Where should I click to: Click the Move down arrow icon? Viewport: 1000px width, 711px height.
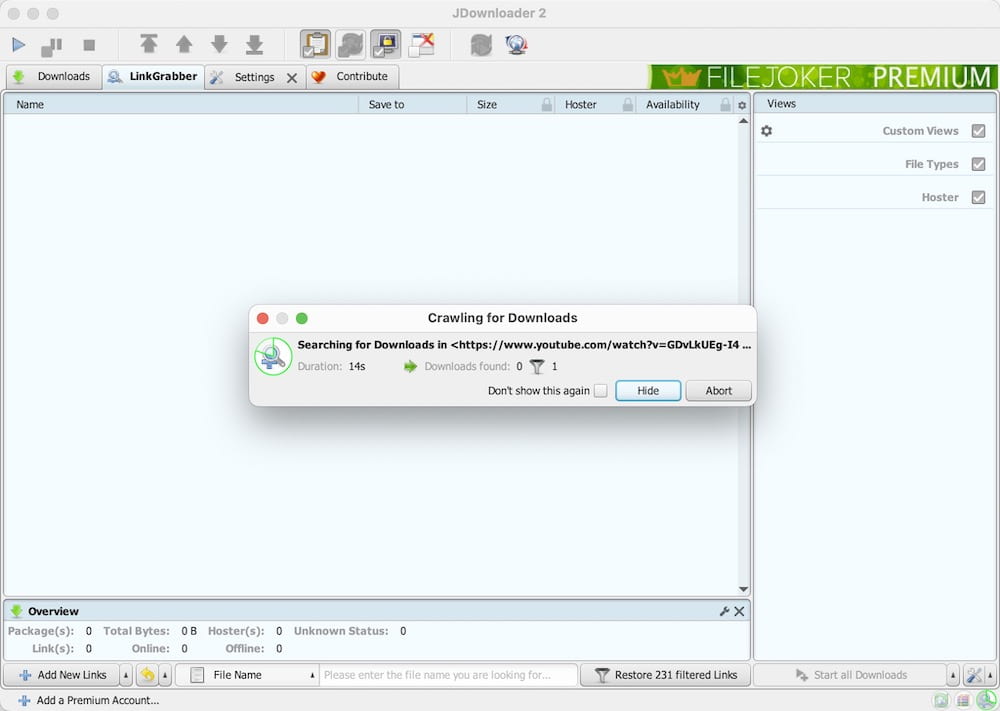[x=219, y=44]
